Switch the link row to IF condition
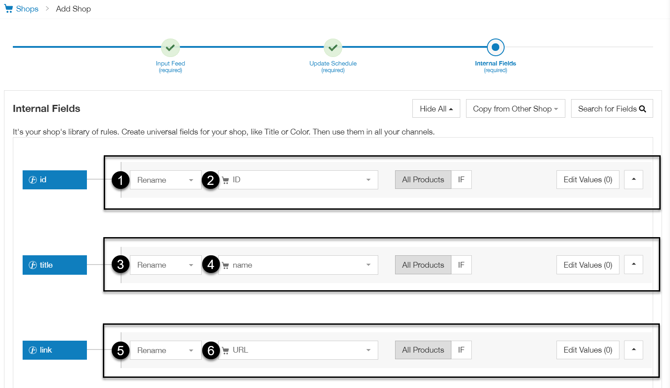 (461, 350)
